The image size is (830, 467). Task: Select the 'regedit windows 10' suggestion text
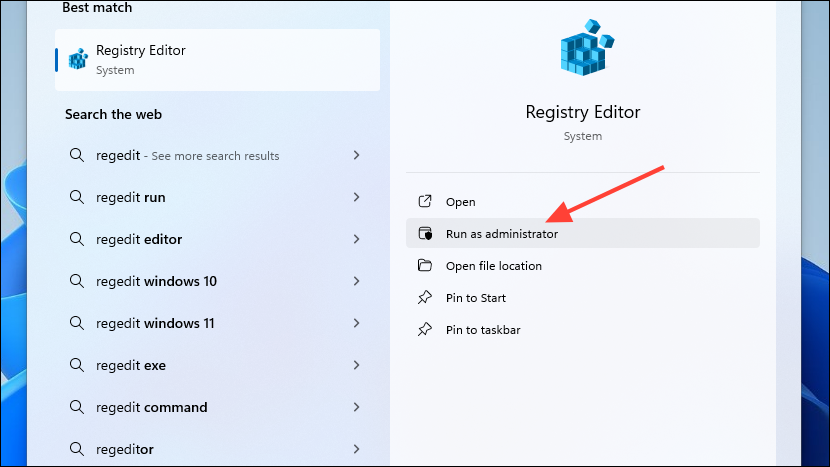(x=156, y=281)
